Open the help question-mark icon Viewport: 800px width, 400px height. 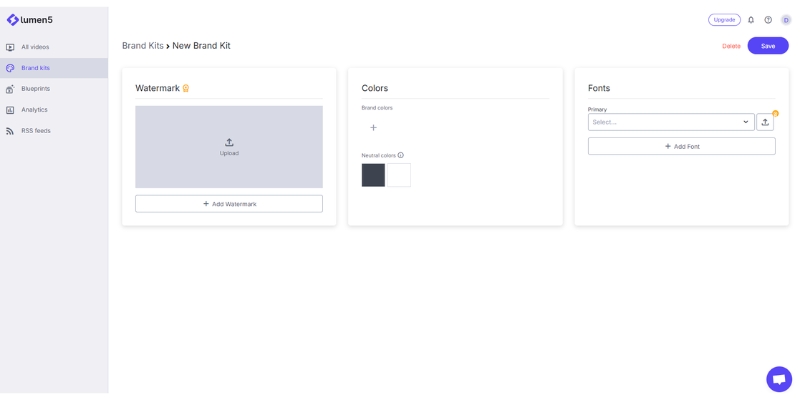[x=768, y=20]
